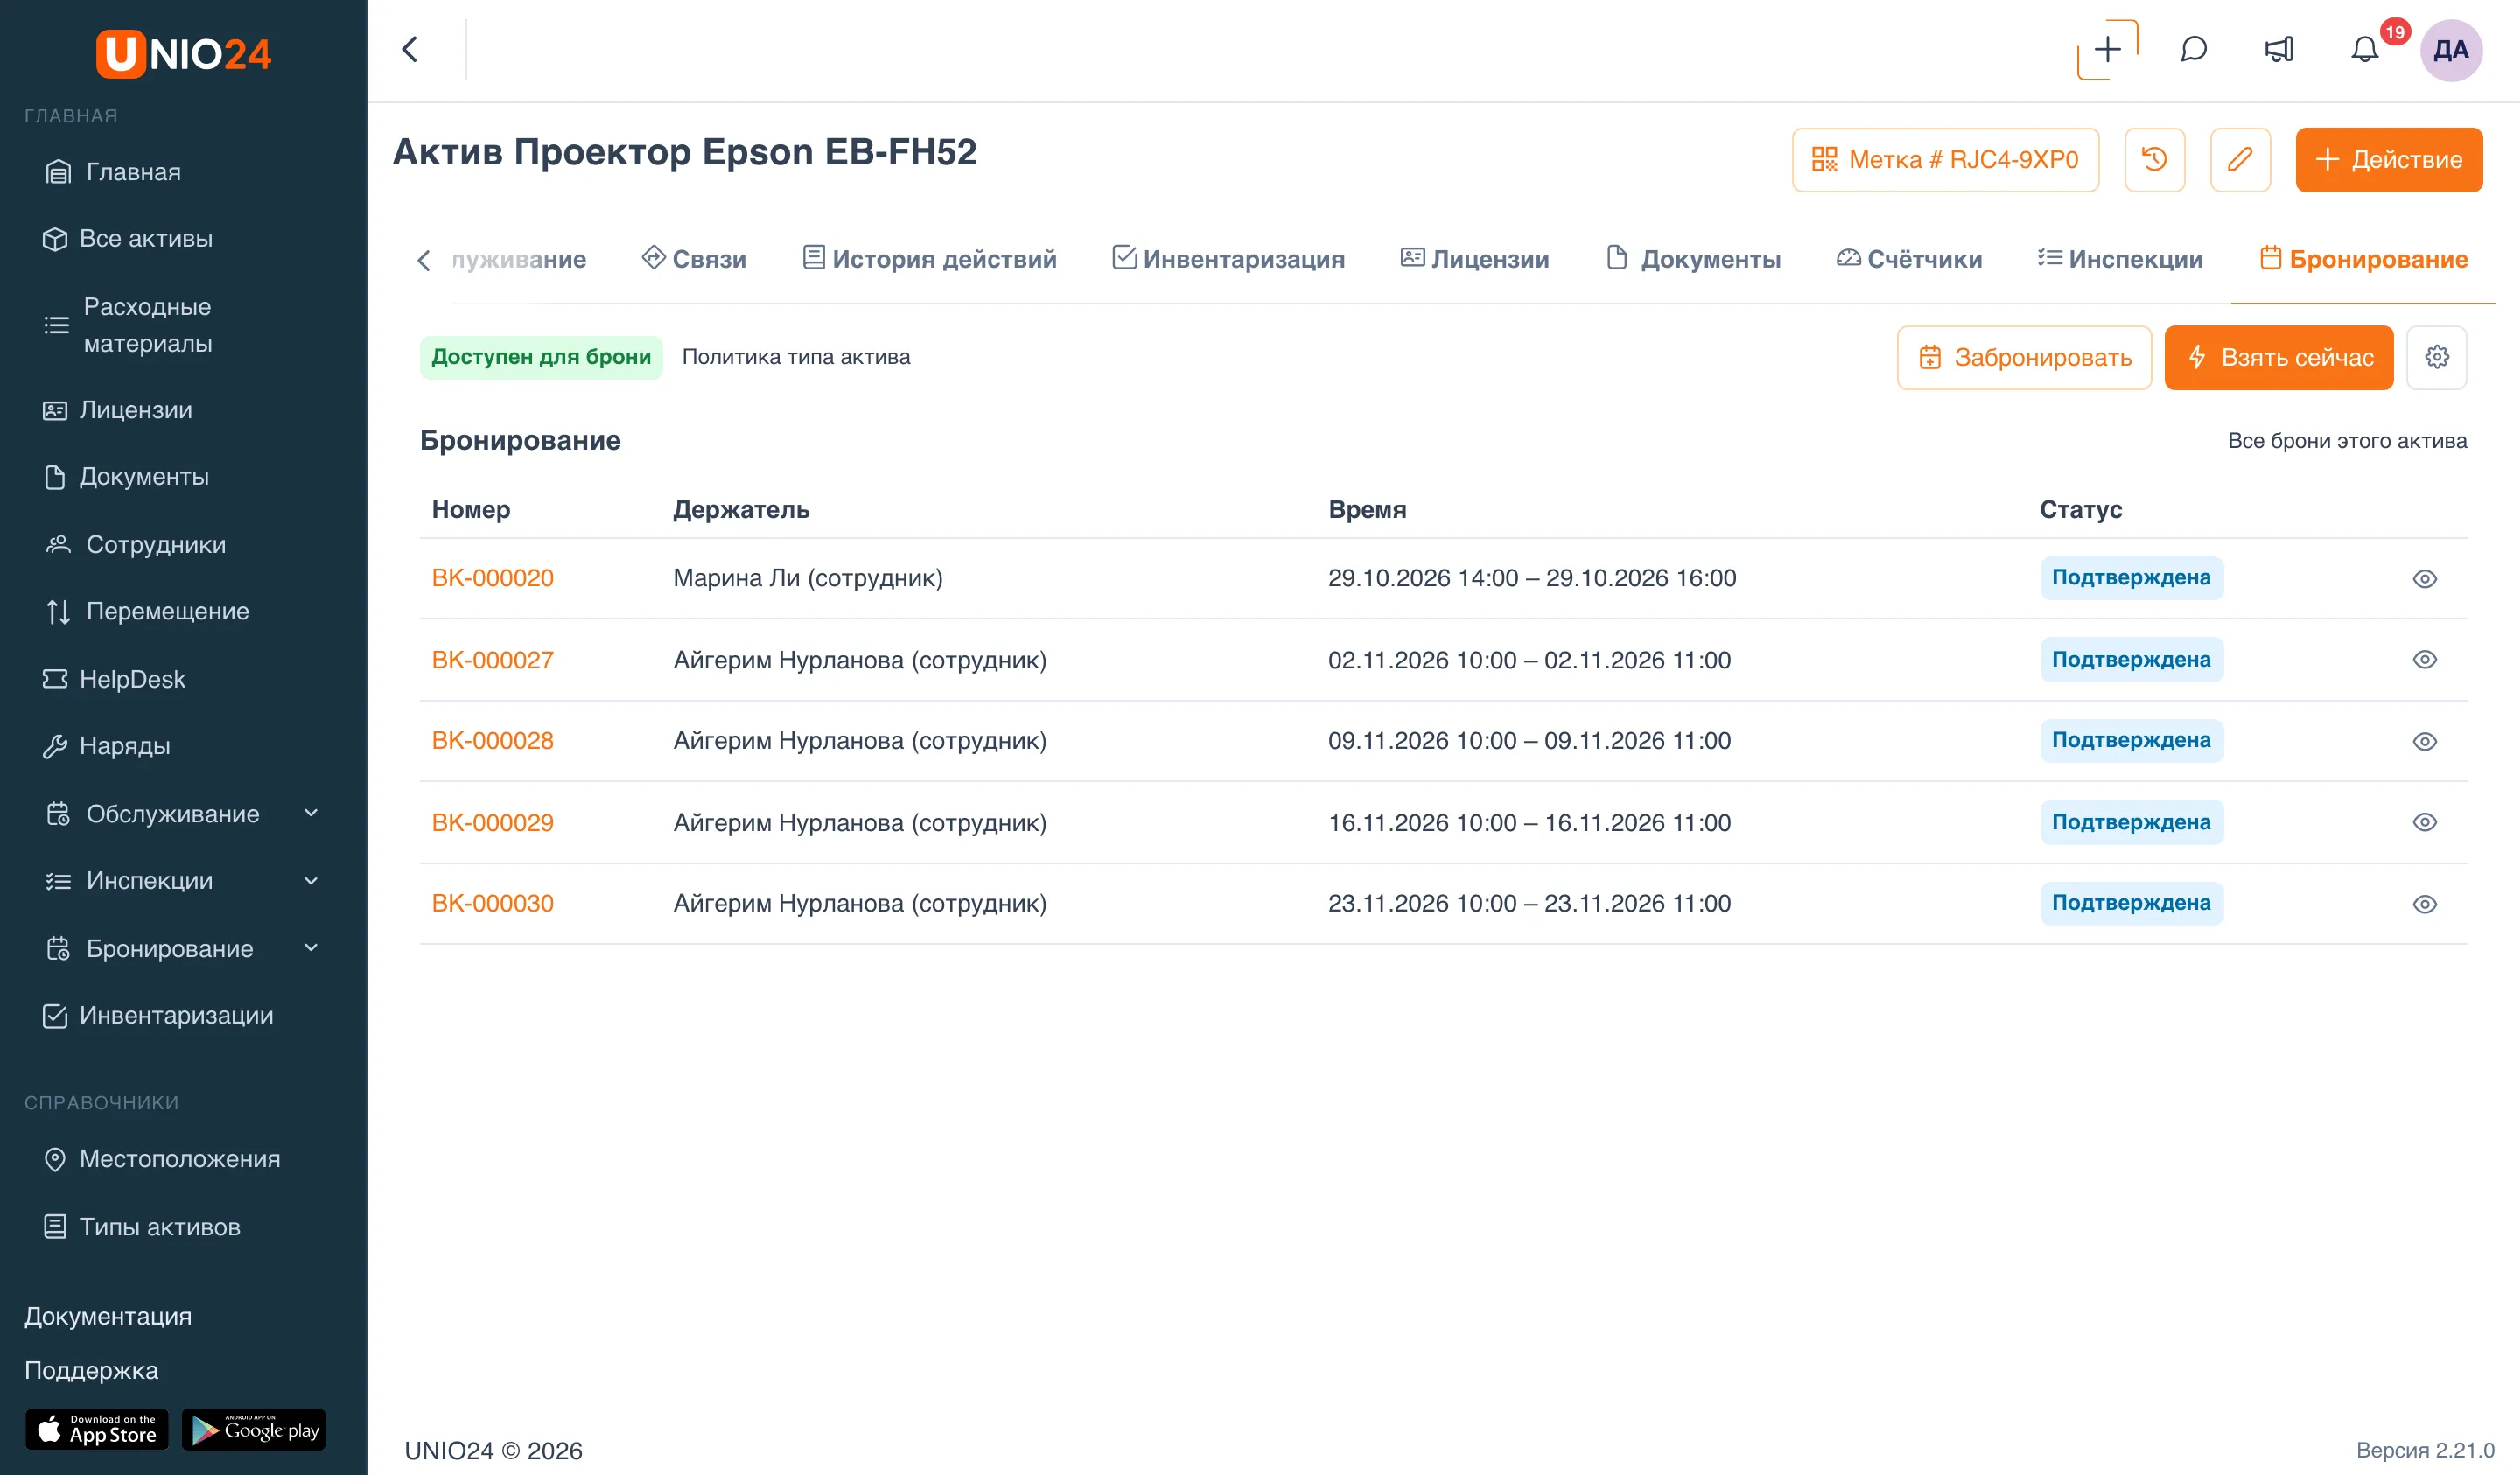
Task: Open asset history clock icon button
Action: tap(2154, 159)
